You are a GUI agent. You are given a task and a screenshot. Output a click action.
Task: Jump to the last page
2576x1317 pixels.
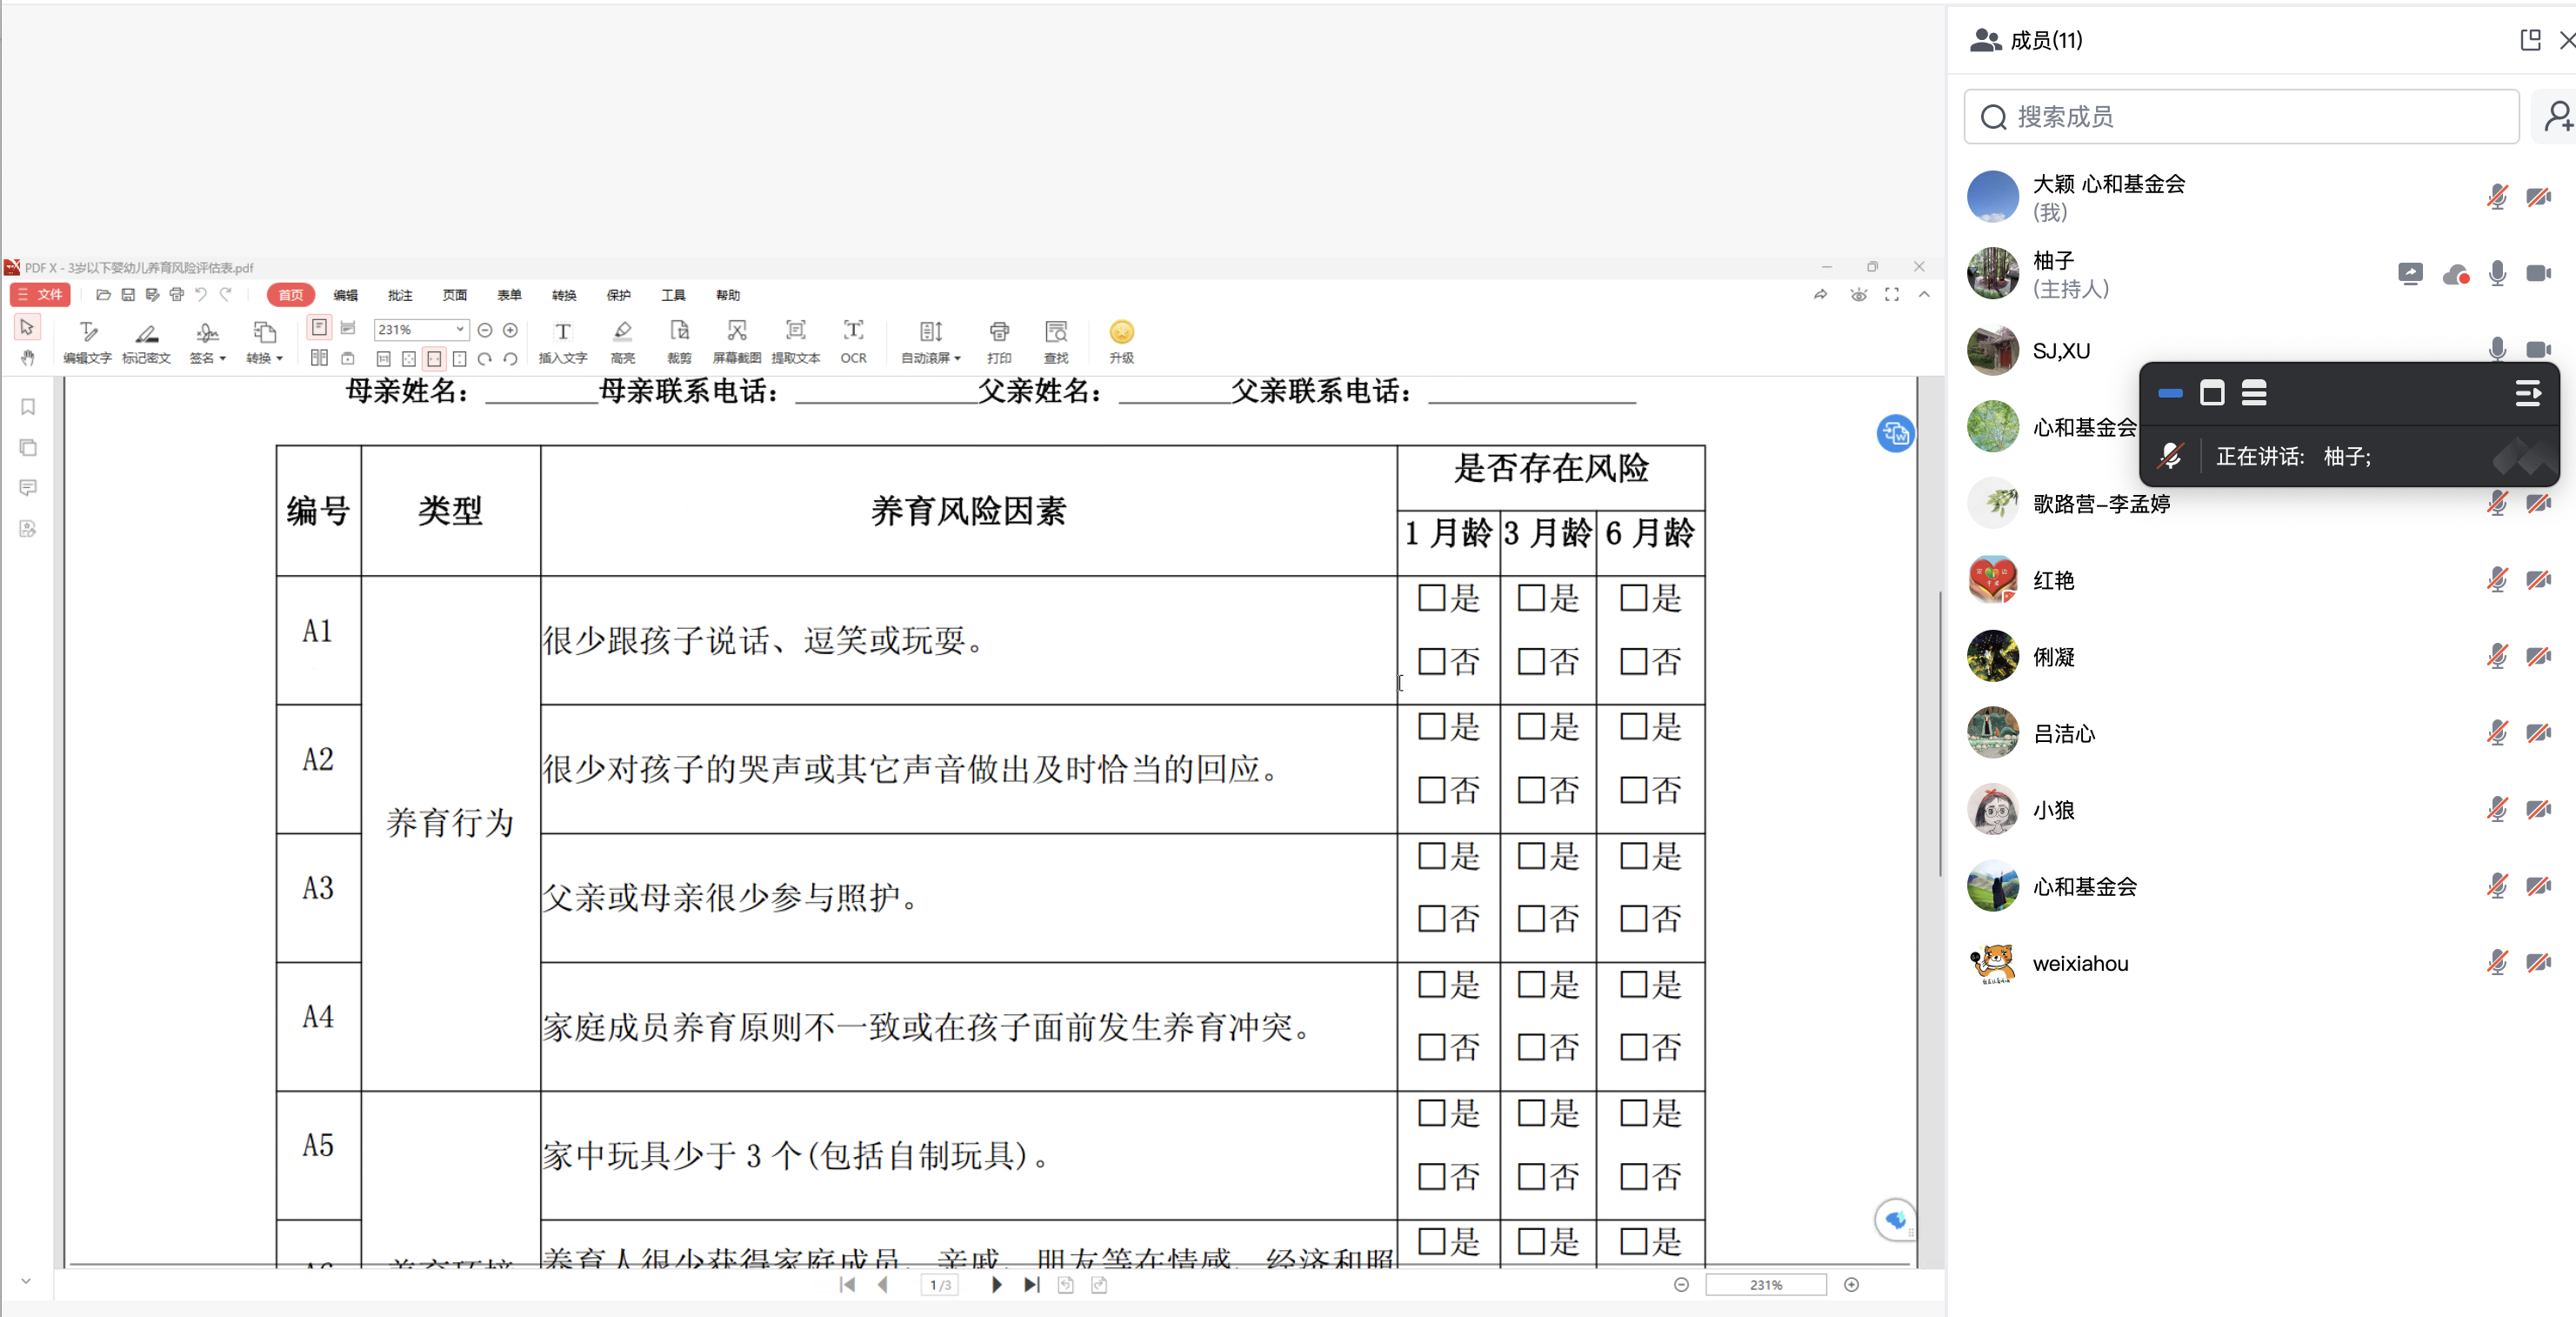pyautogui.click(x=1031, y=1284)
